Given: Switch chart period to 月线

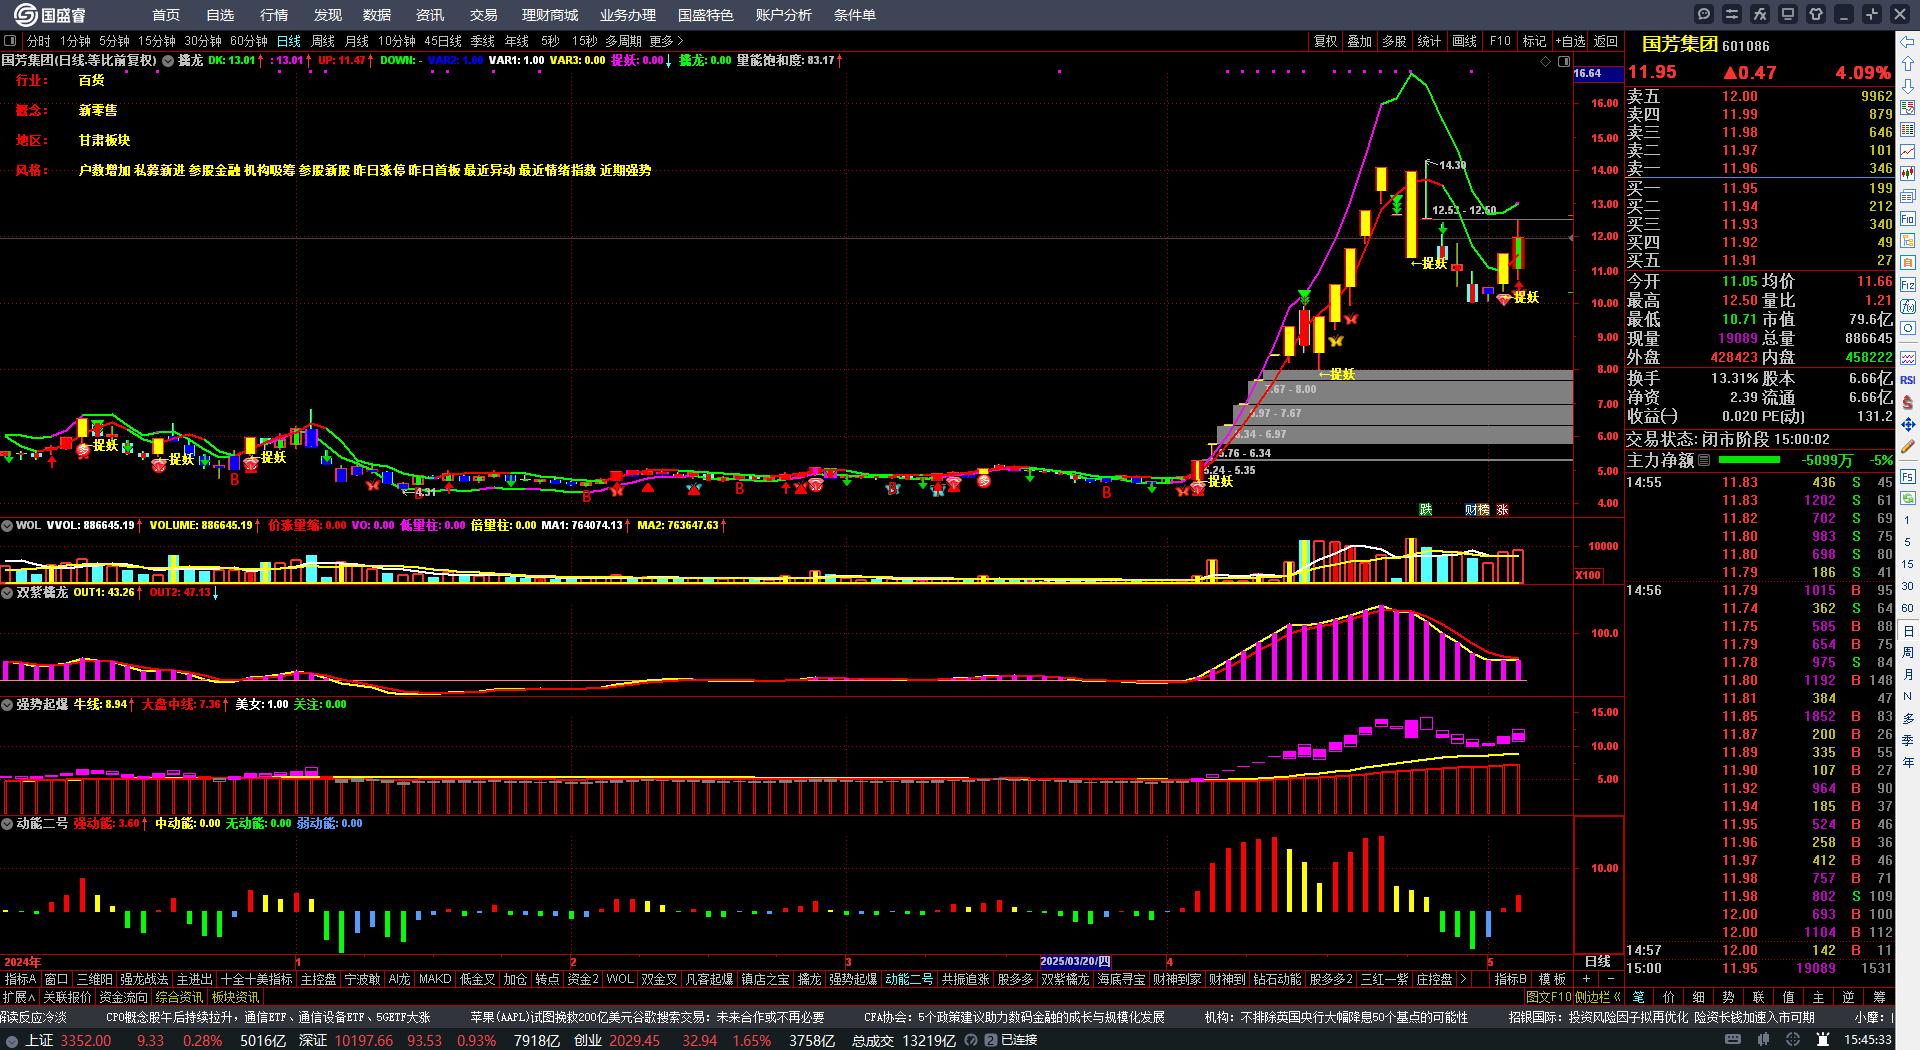Looking at the screenshot, I should click(357, 41).
